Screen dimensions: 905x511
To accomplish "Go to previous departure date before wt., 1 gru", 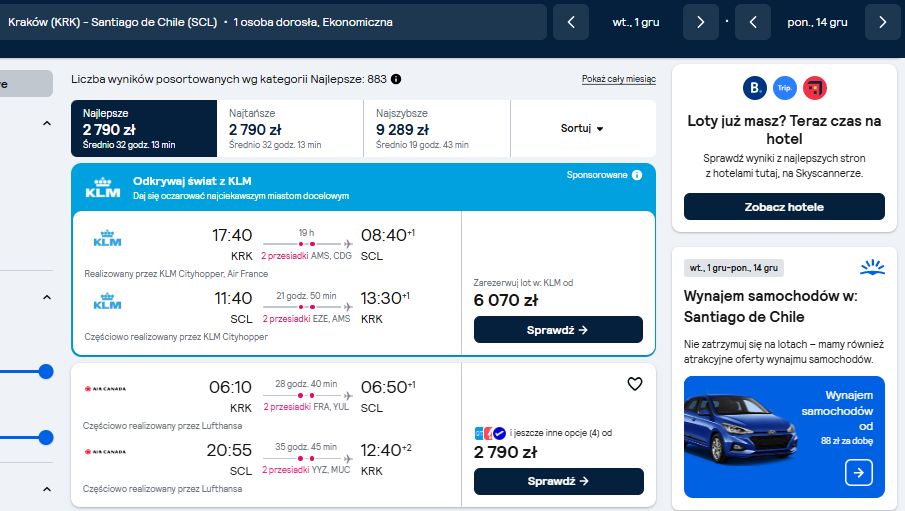I will click(x=571, y=22).
